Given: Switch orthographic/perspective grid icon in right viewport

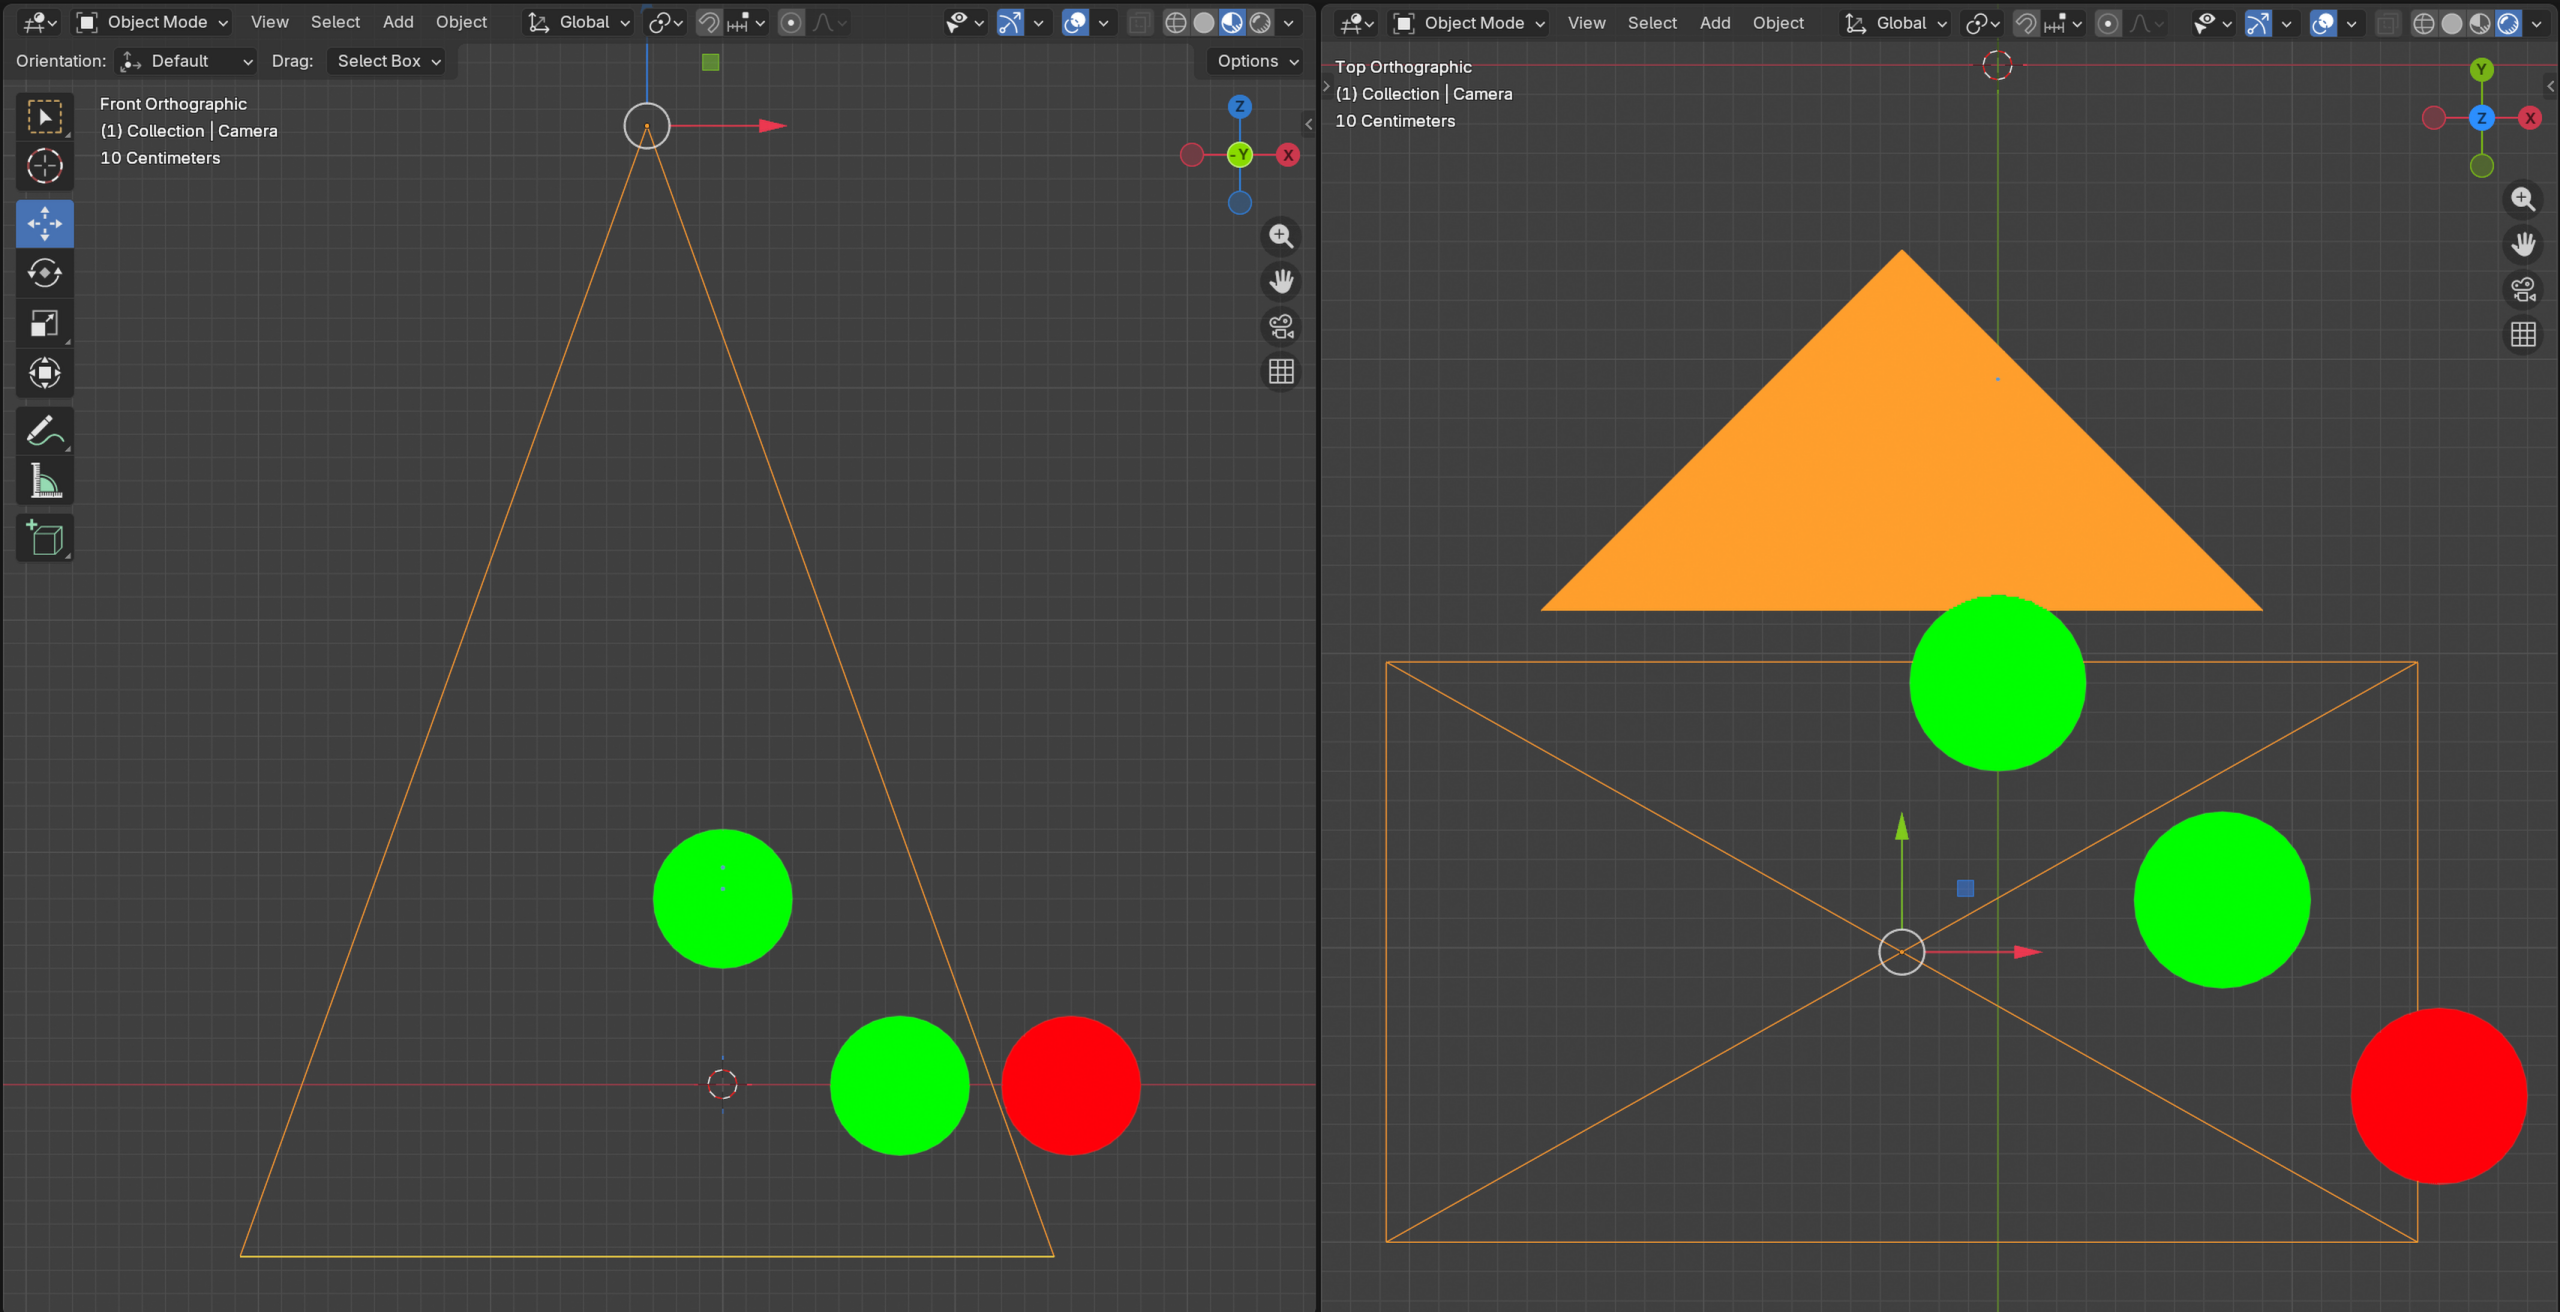Looking at the screenshot, I should pyautogui.click(x=2523, y=334).
